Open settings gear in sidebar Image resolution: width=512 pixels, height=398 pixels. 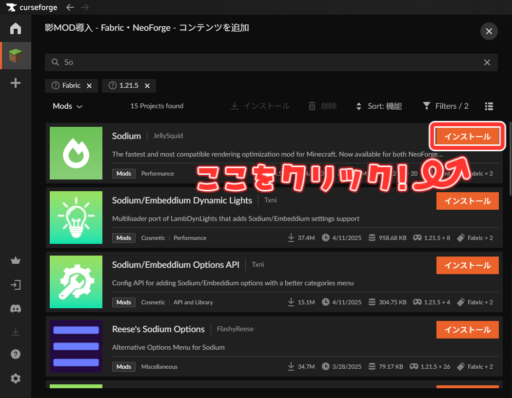[15, 378]
